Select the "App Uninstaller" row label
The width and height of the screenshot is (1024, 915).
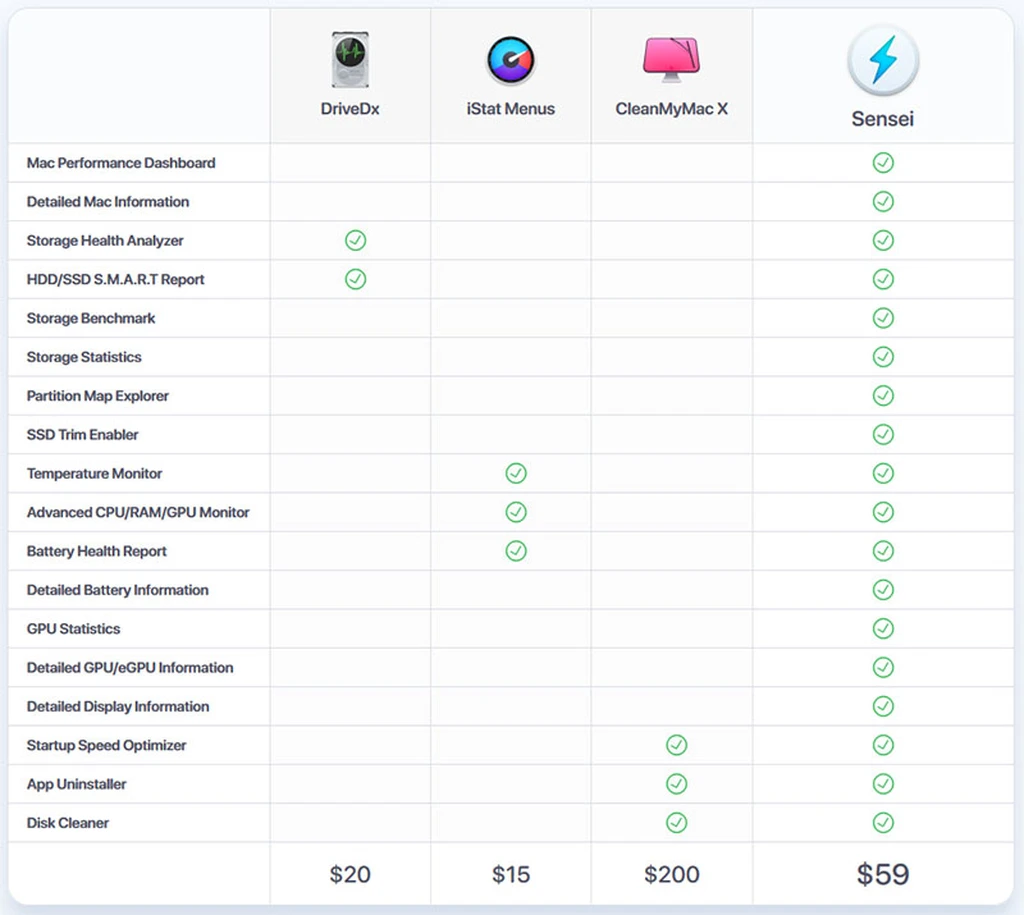pyautogui.click(x=76, y=784)
